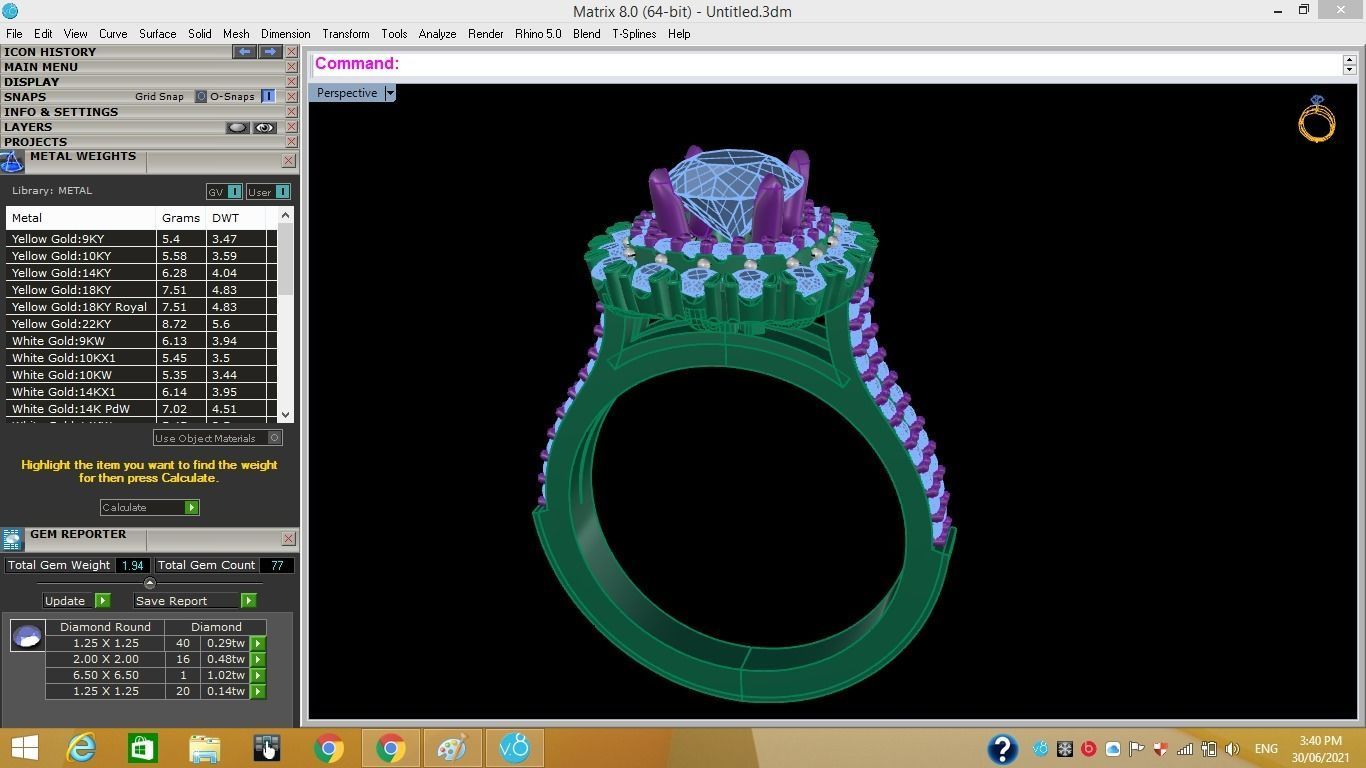The height and width of the screenshot is (768, 1366).
Task: Open the Perspective viewport dropdown arrow
Action: click(x=390, y=93)
